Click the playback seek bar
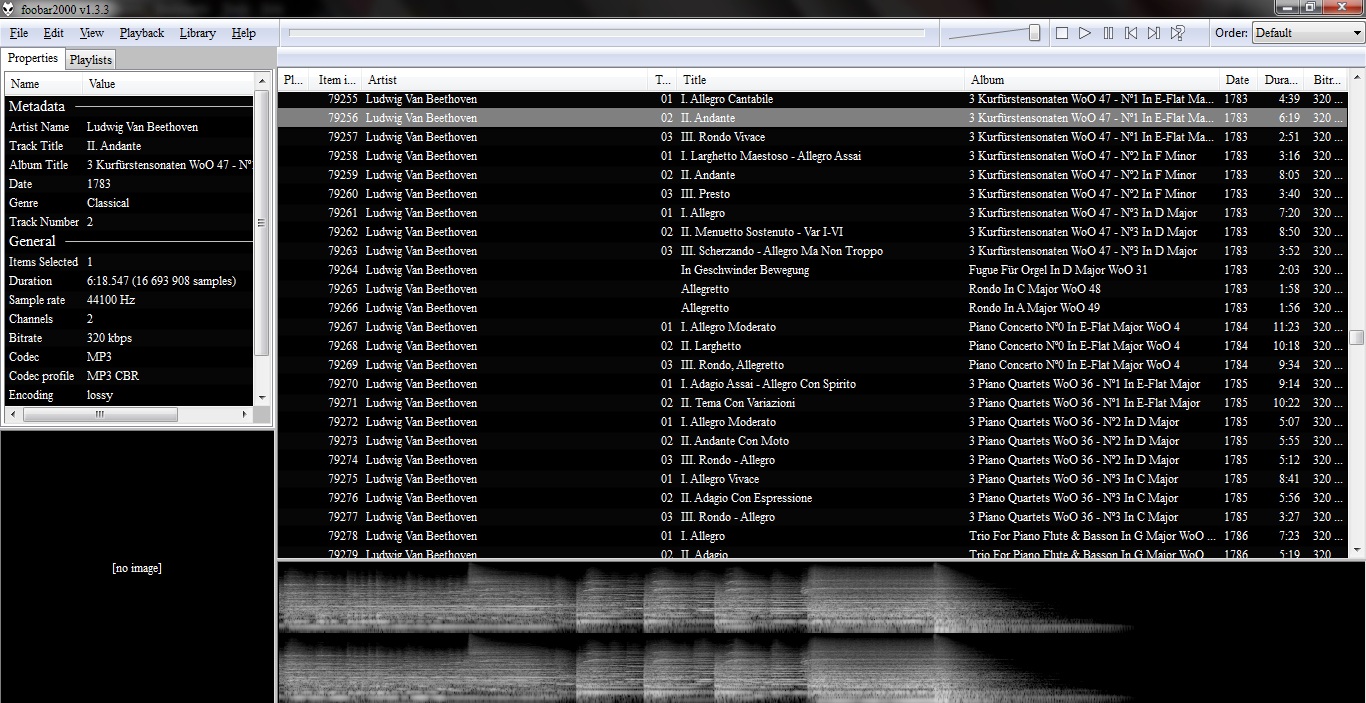Screen dimensions: 1366x703 coord(607,33)
